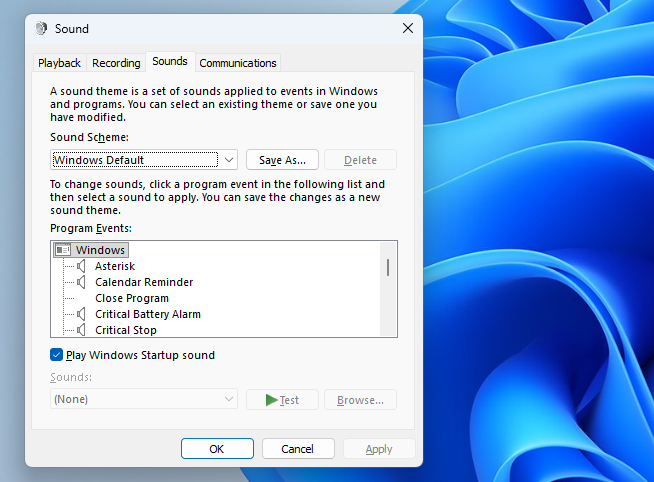Click the Windows program group icon

click(x=63, y=250)
